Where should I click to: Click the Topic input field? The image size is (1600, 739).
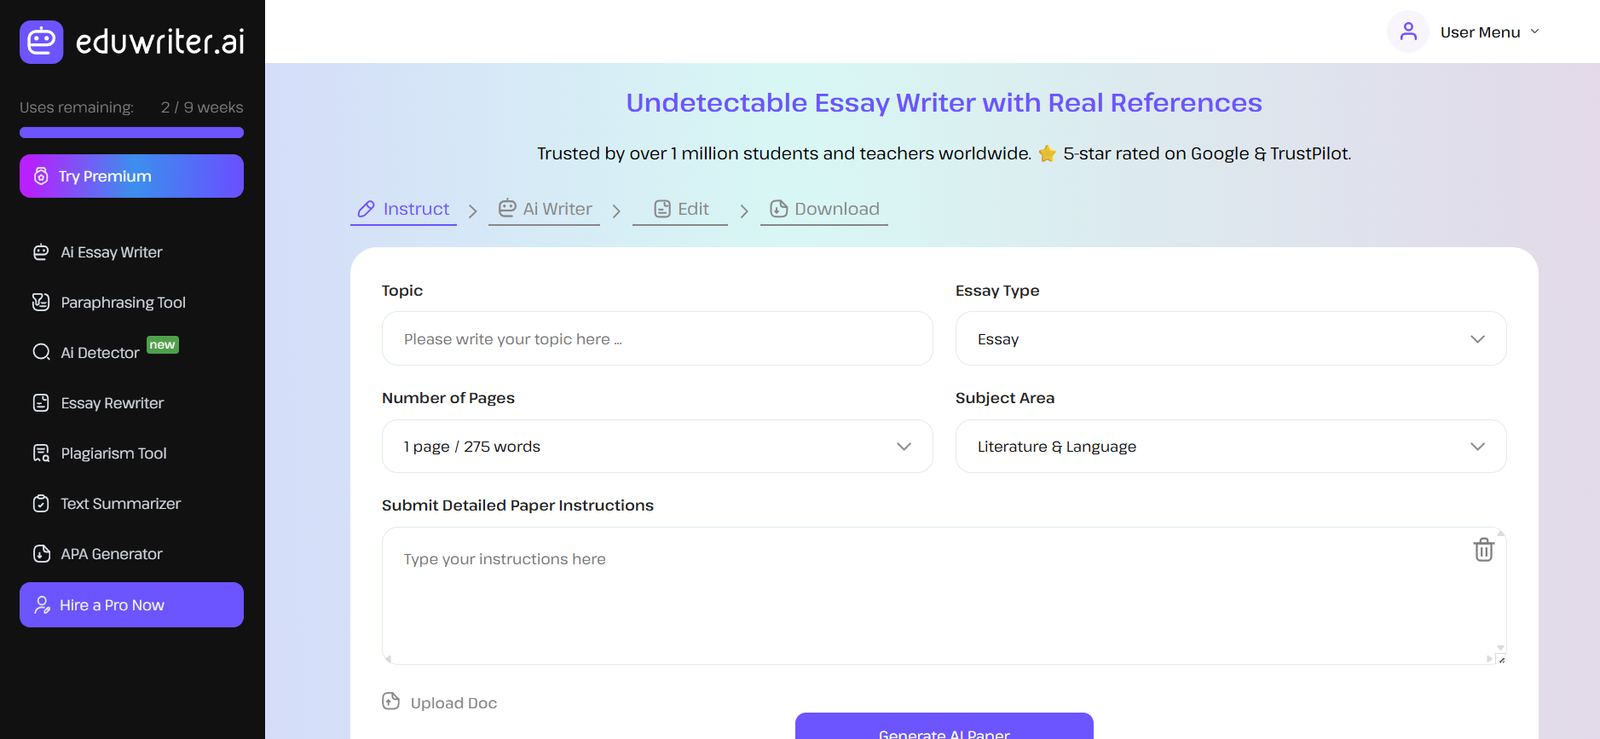coord(657,339)
